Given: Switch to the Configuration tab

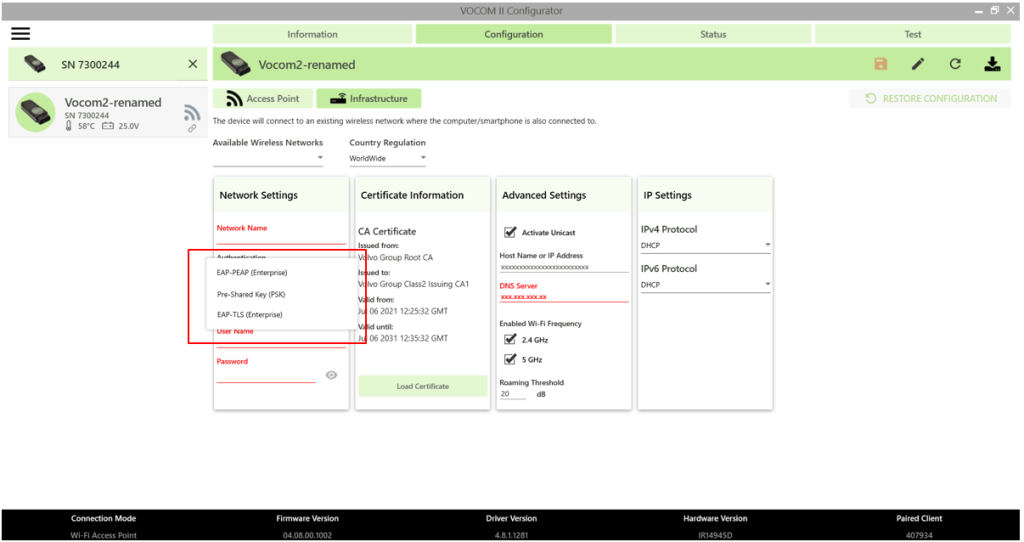Looking at the screenshot, I should 513,34.
